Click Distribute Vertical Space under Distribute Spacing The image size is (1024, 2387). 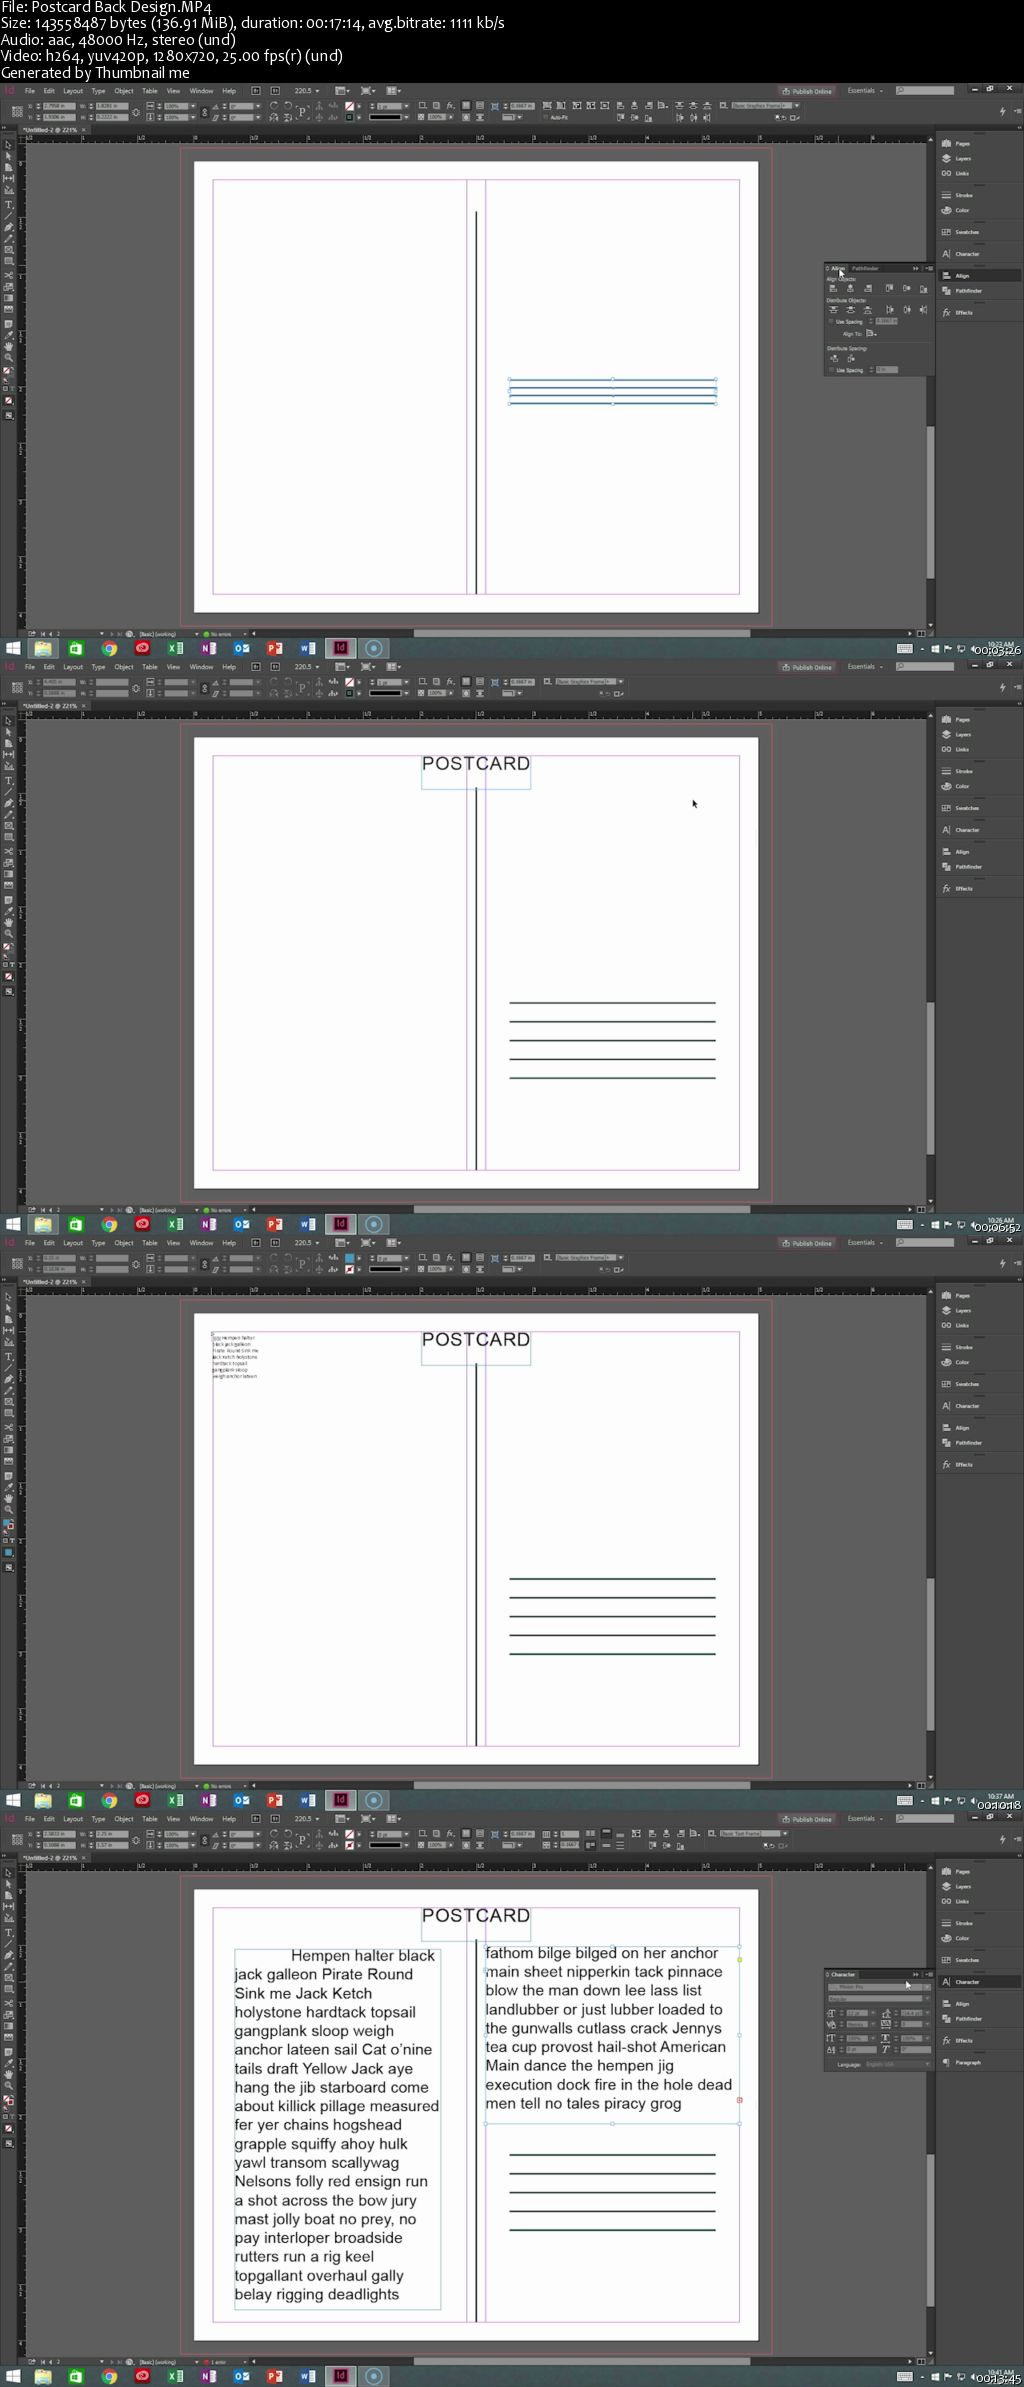coord(834,358)
